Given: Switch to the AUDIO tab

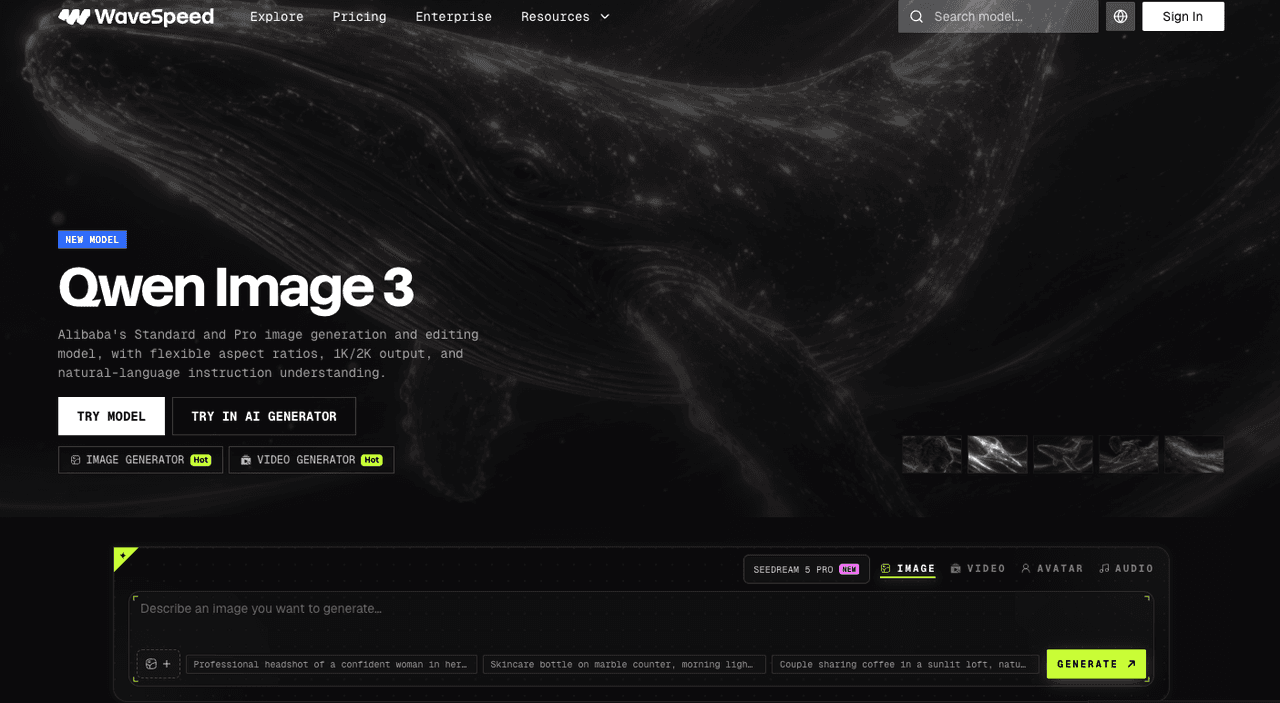Looking at the screenshot, I should [x=1126, y=569].
